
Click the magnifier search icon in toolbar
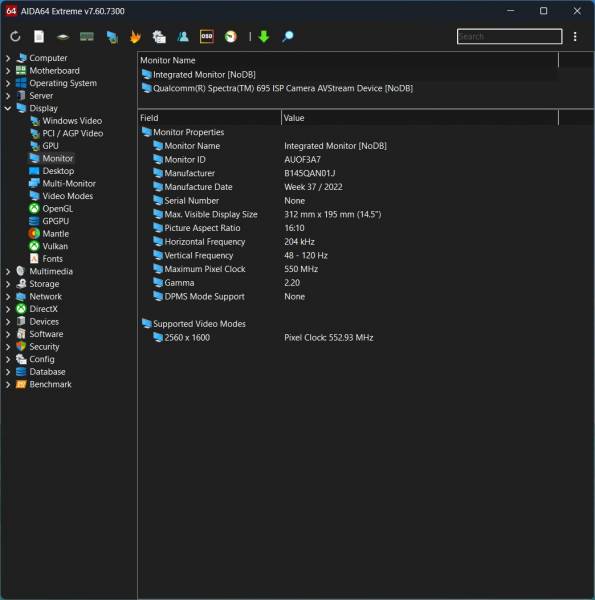(x=287, y=37)
